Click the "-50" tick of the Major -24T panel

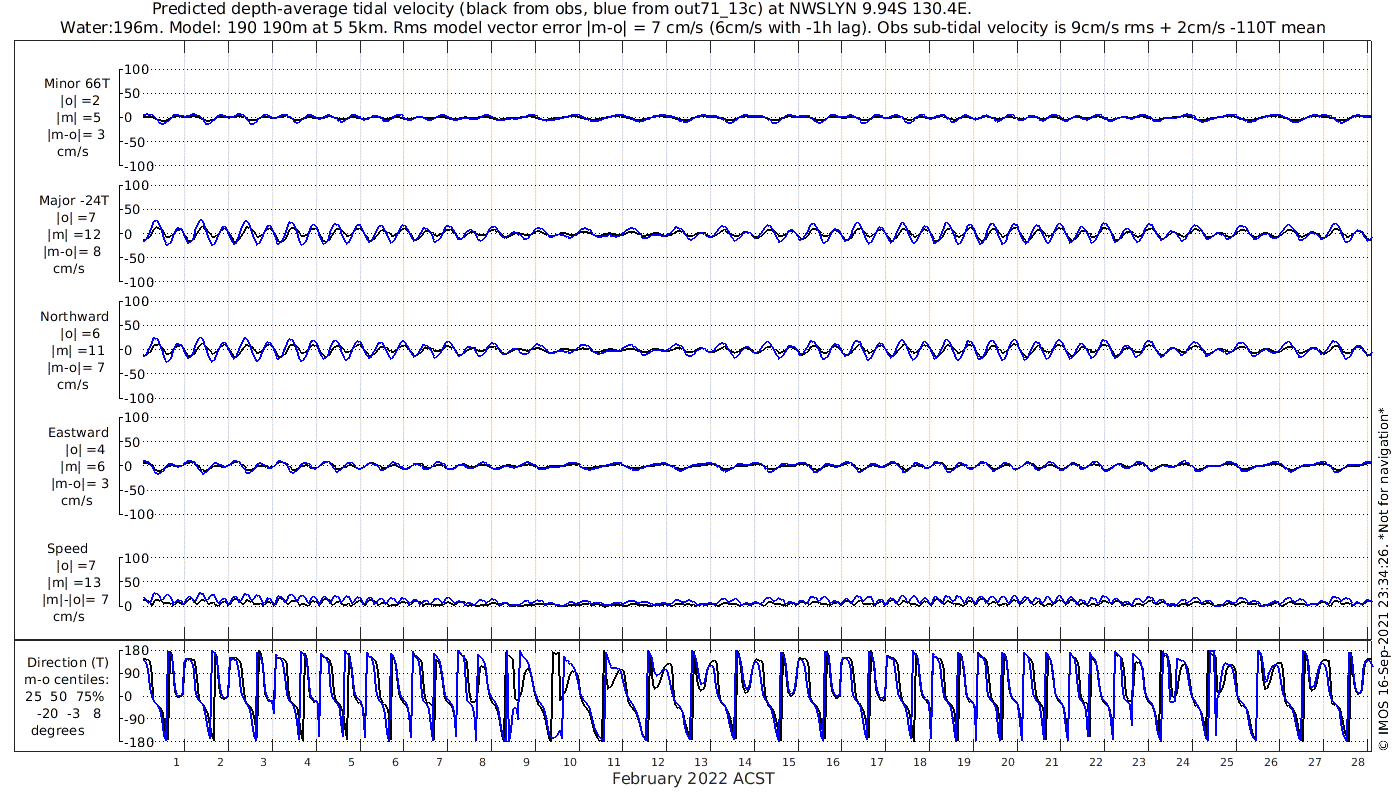point(137,258)
